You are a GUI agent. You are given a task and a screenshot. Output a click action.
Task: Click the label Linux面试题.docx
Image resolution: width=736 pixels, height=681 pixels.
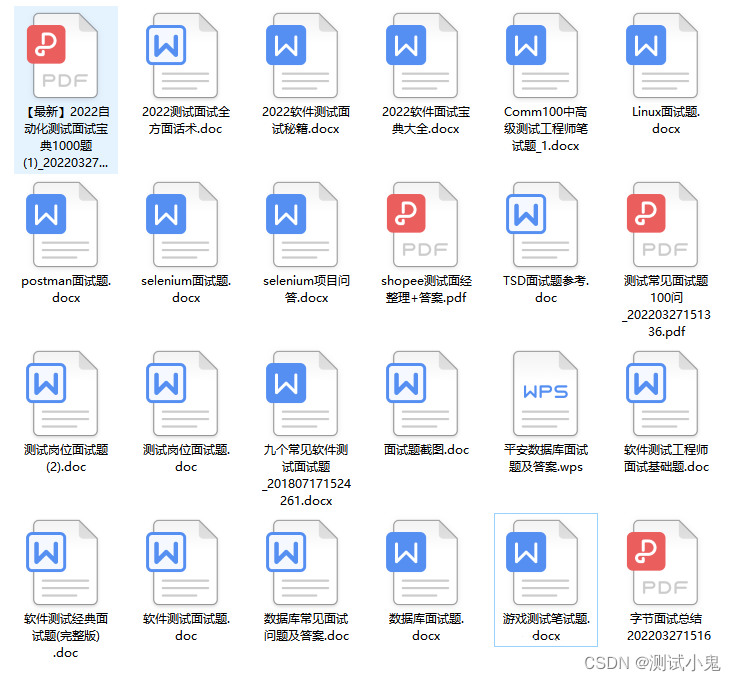666,120
